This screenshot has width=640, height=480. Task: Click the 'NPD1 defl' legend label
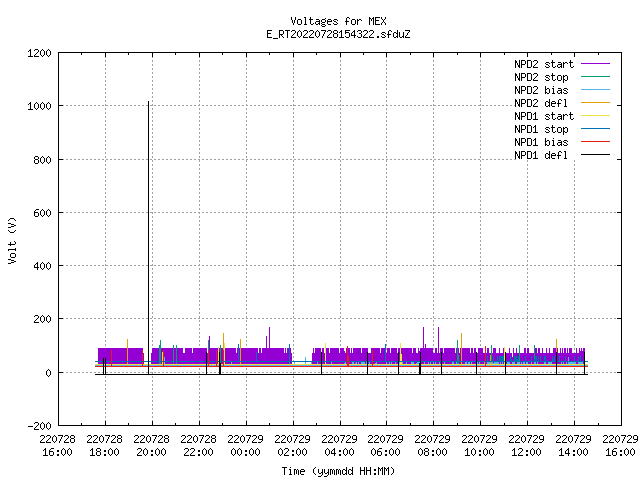541,156
